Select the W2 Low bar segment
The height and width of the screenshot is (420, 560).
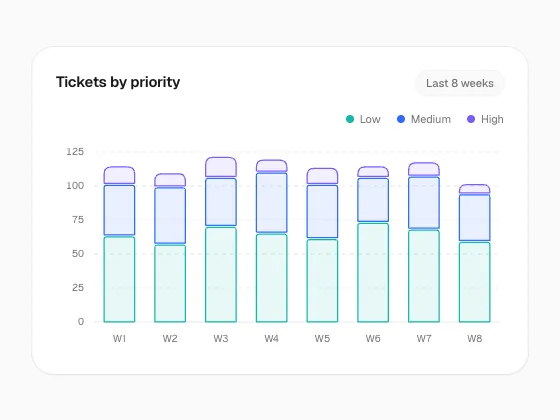coord(170,284)
